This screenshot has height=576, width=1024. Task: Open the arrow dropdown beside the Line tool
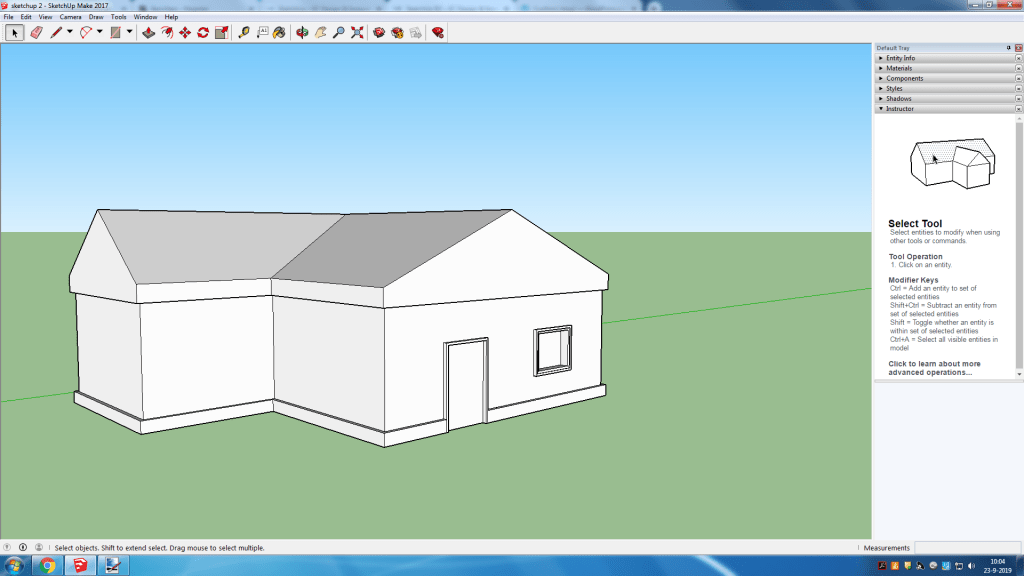[70, 33]
